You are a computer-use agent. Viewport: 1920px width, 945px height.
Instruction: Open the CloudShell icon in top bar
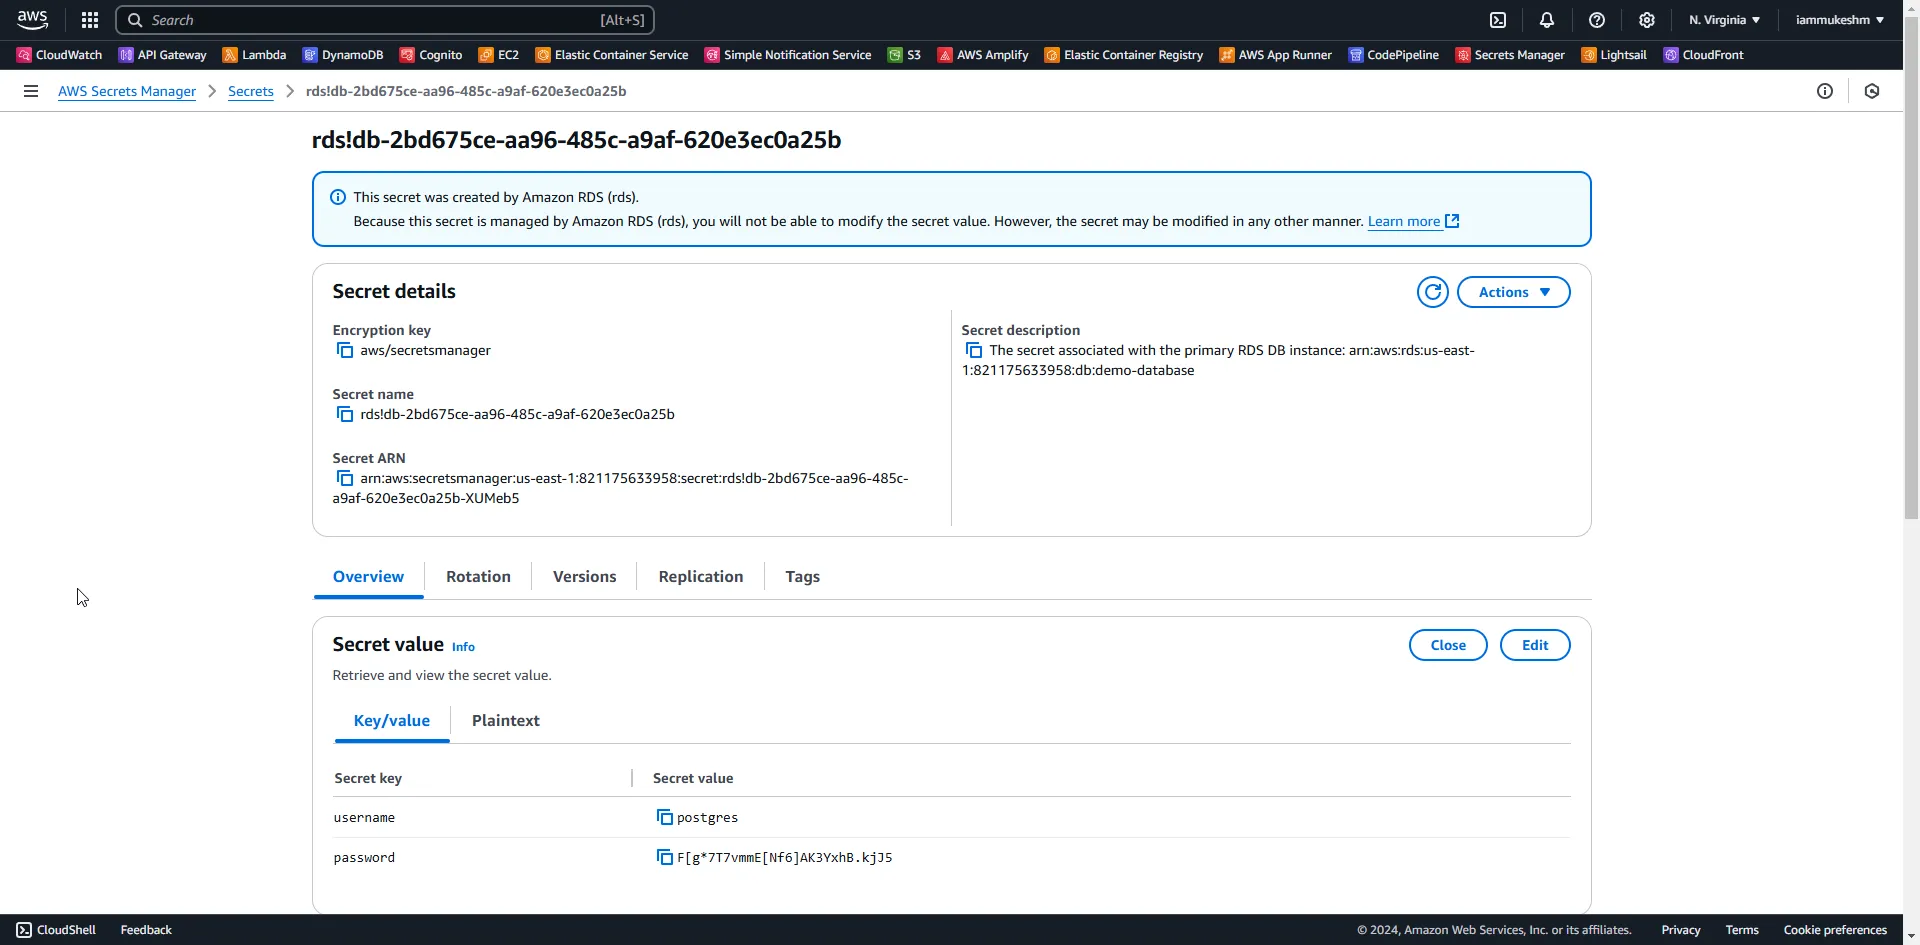point(1498,20)
